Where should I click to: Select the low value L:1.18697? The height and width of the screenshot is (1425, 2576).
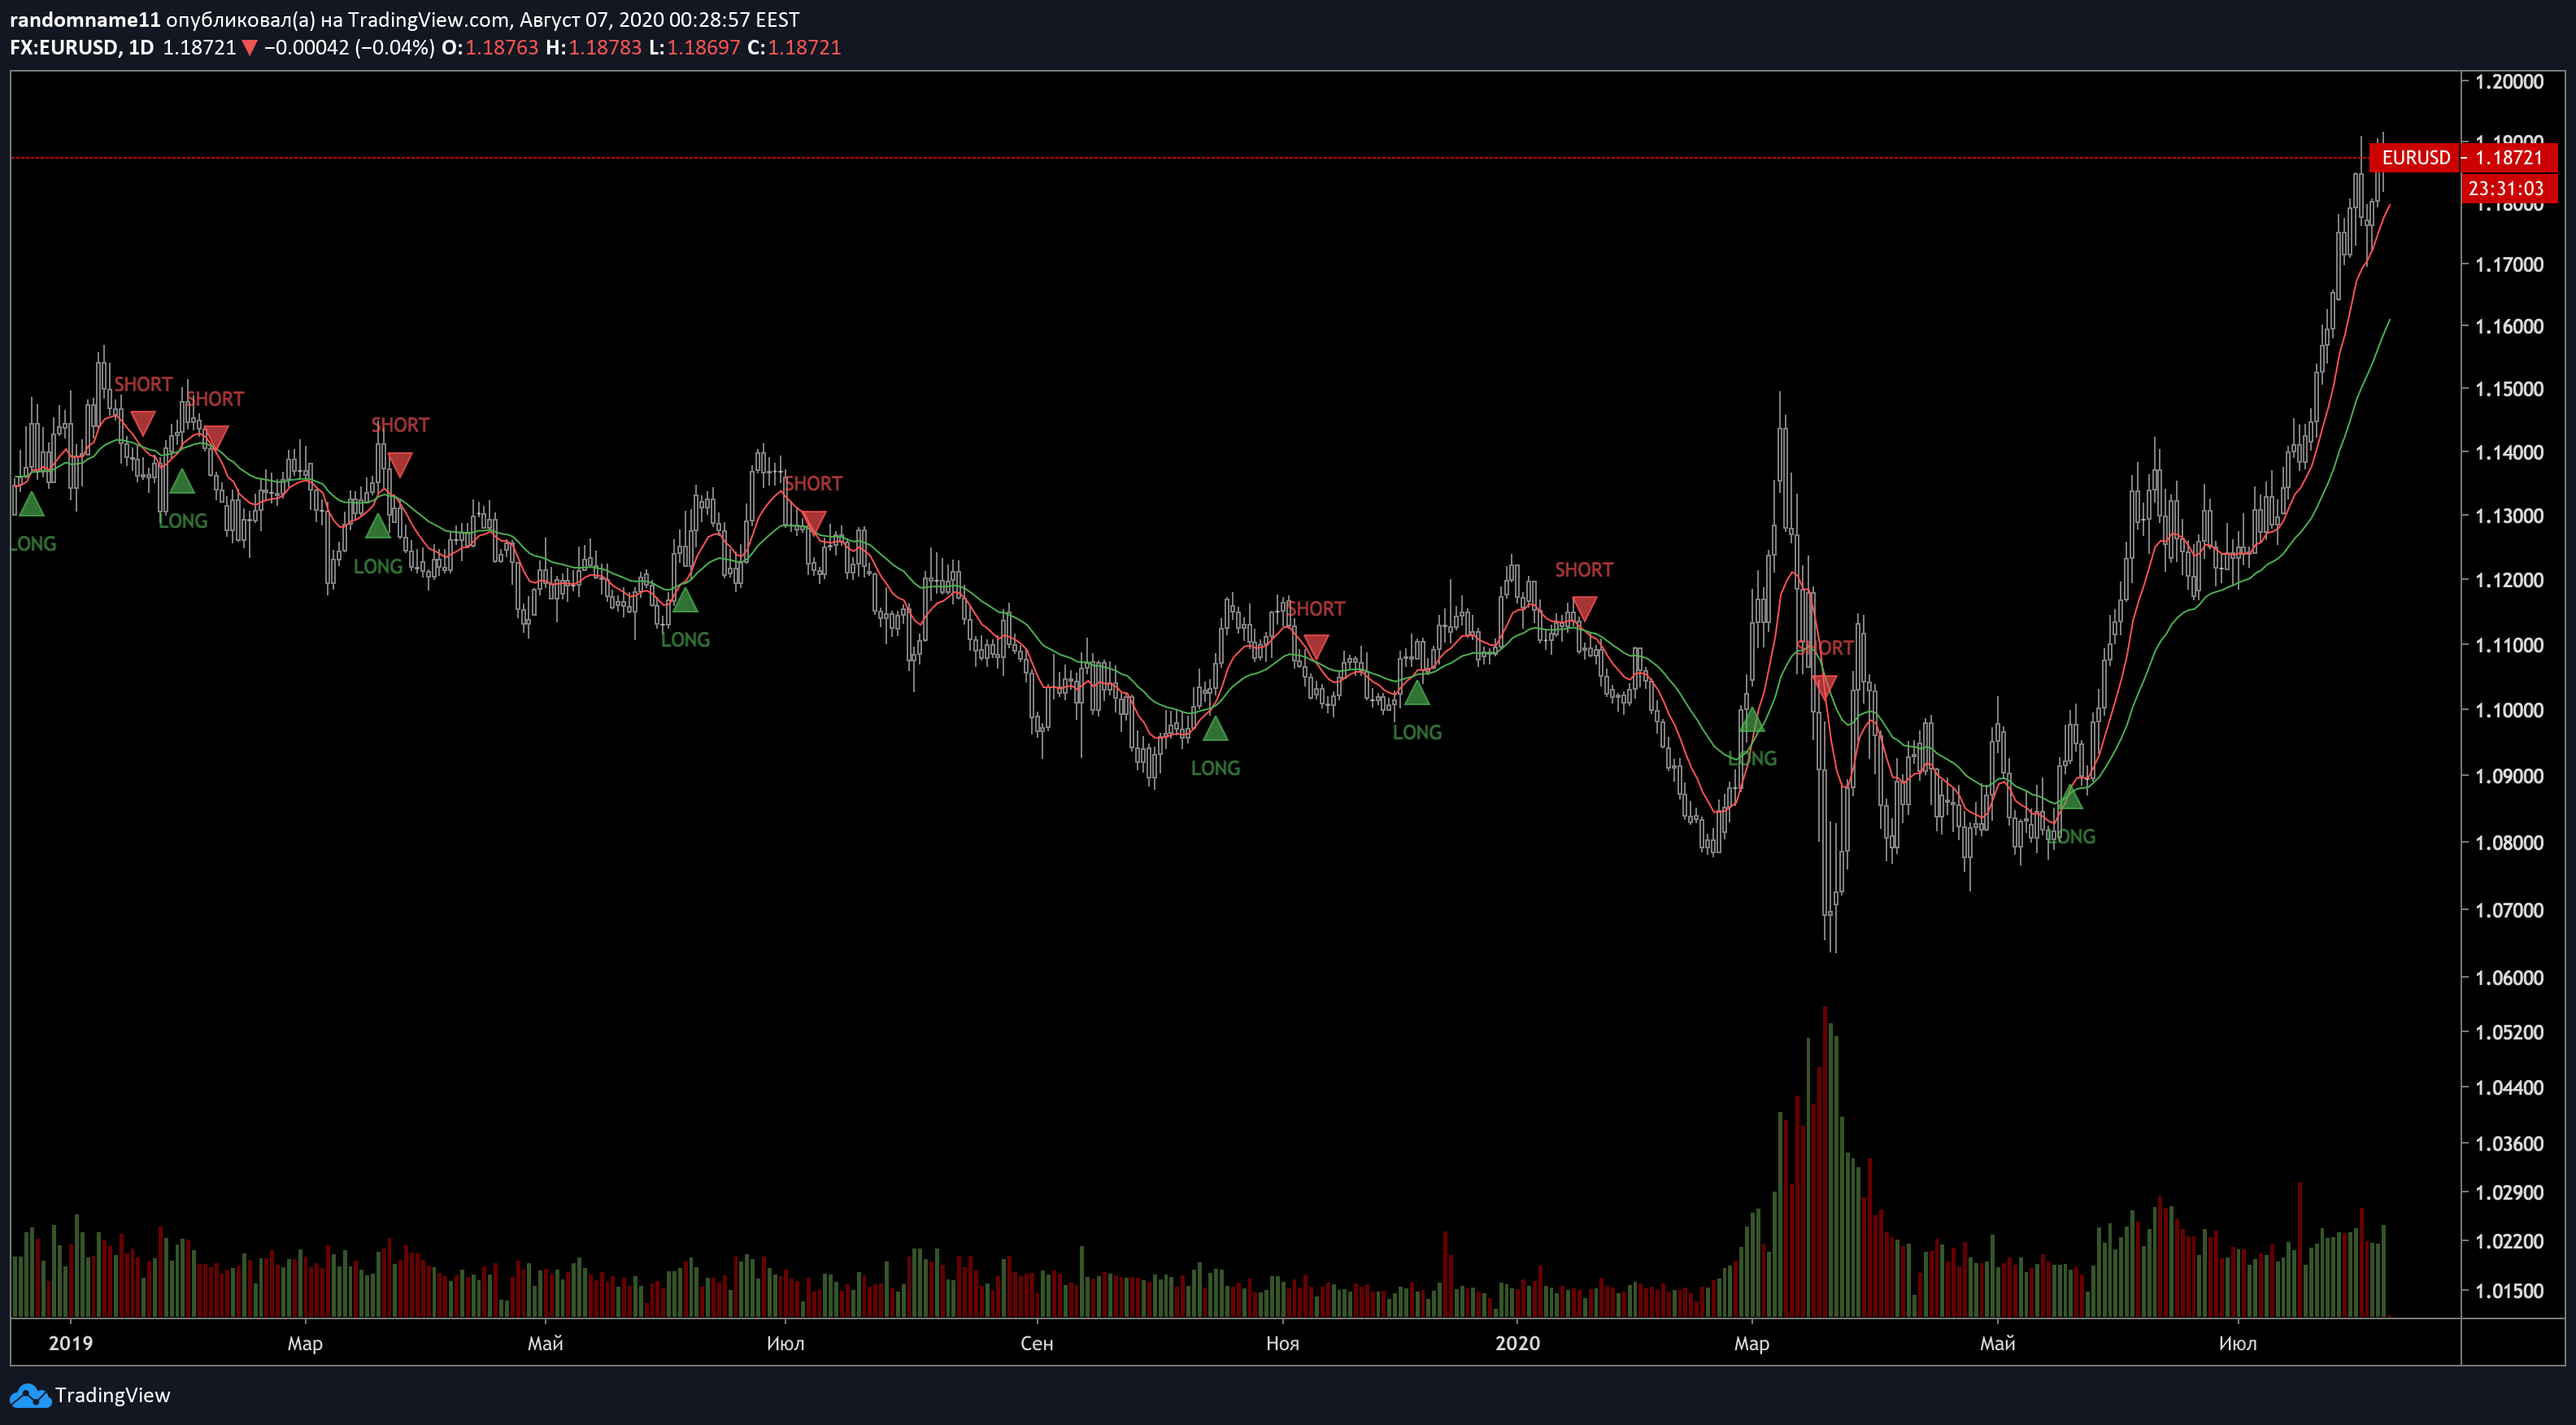694,47
